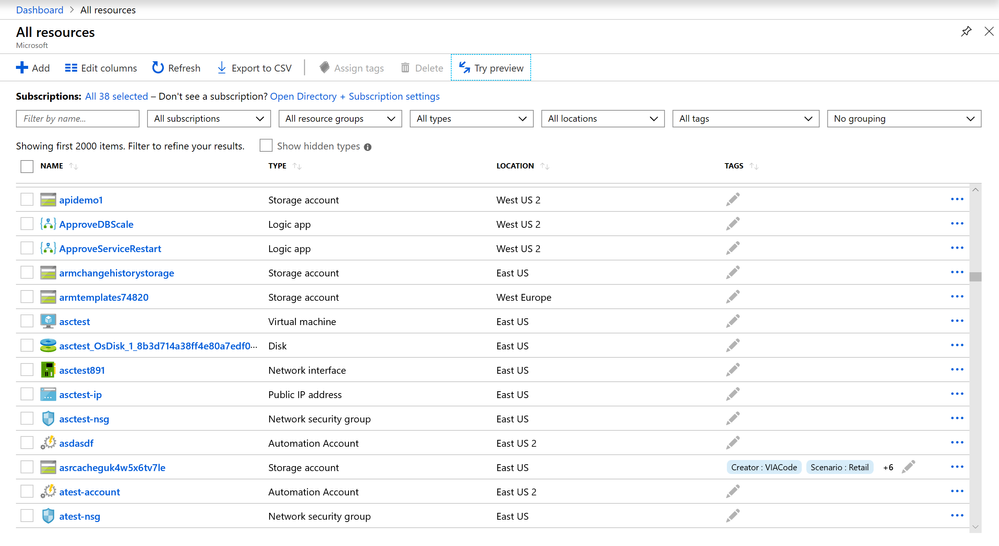Expand the All locations filter dropdown

(x=603, y=119)
